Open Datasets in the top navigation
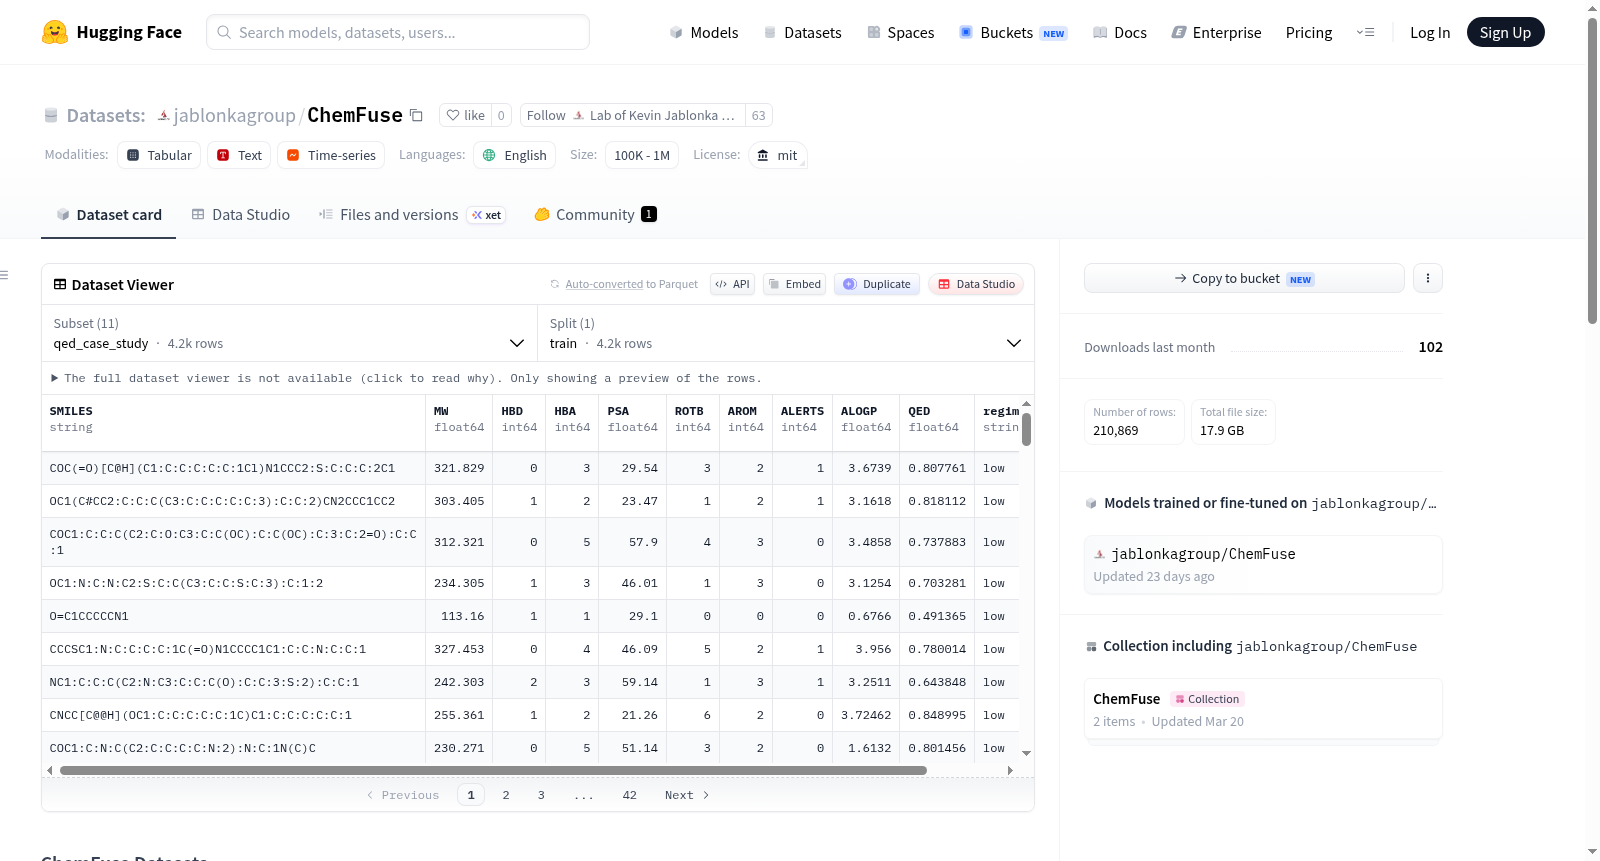 tap(802, 32)
